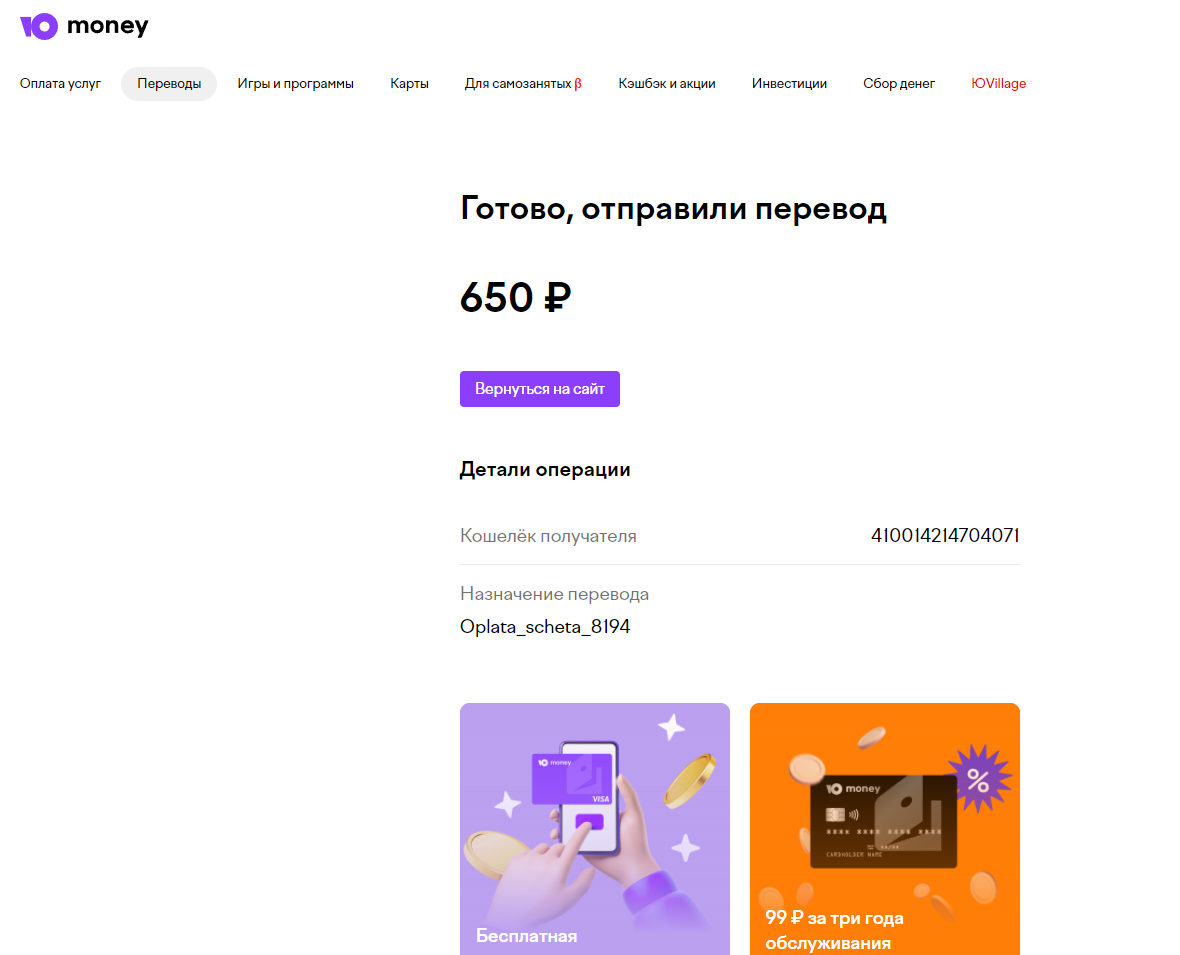This screenshot has width=1180, height=955.
Task: Click the Oplata_scheta_8194 transfer purpose text
Action: 545,627
